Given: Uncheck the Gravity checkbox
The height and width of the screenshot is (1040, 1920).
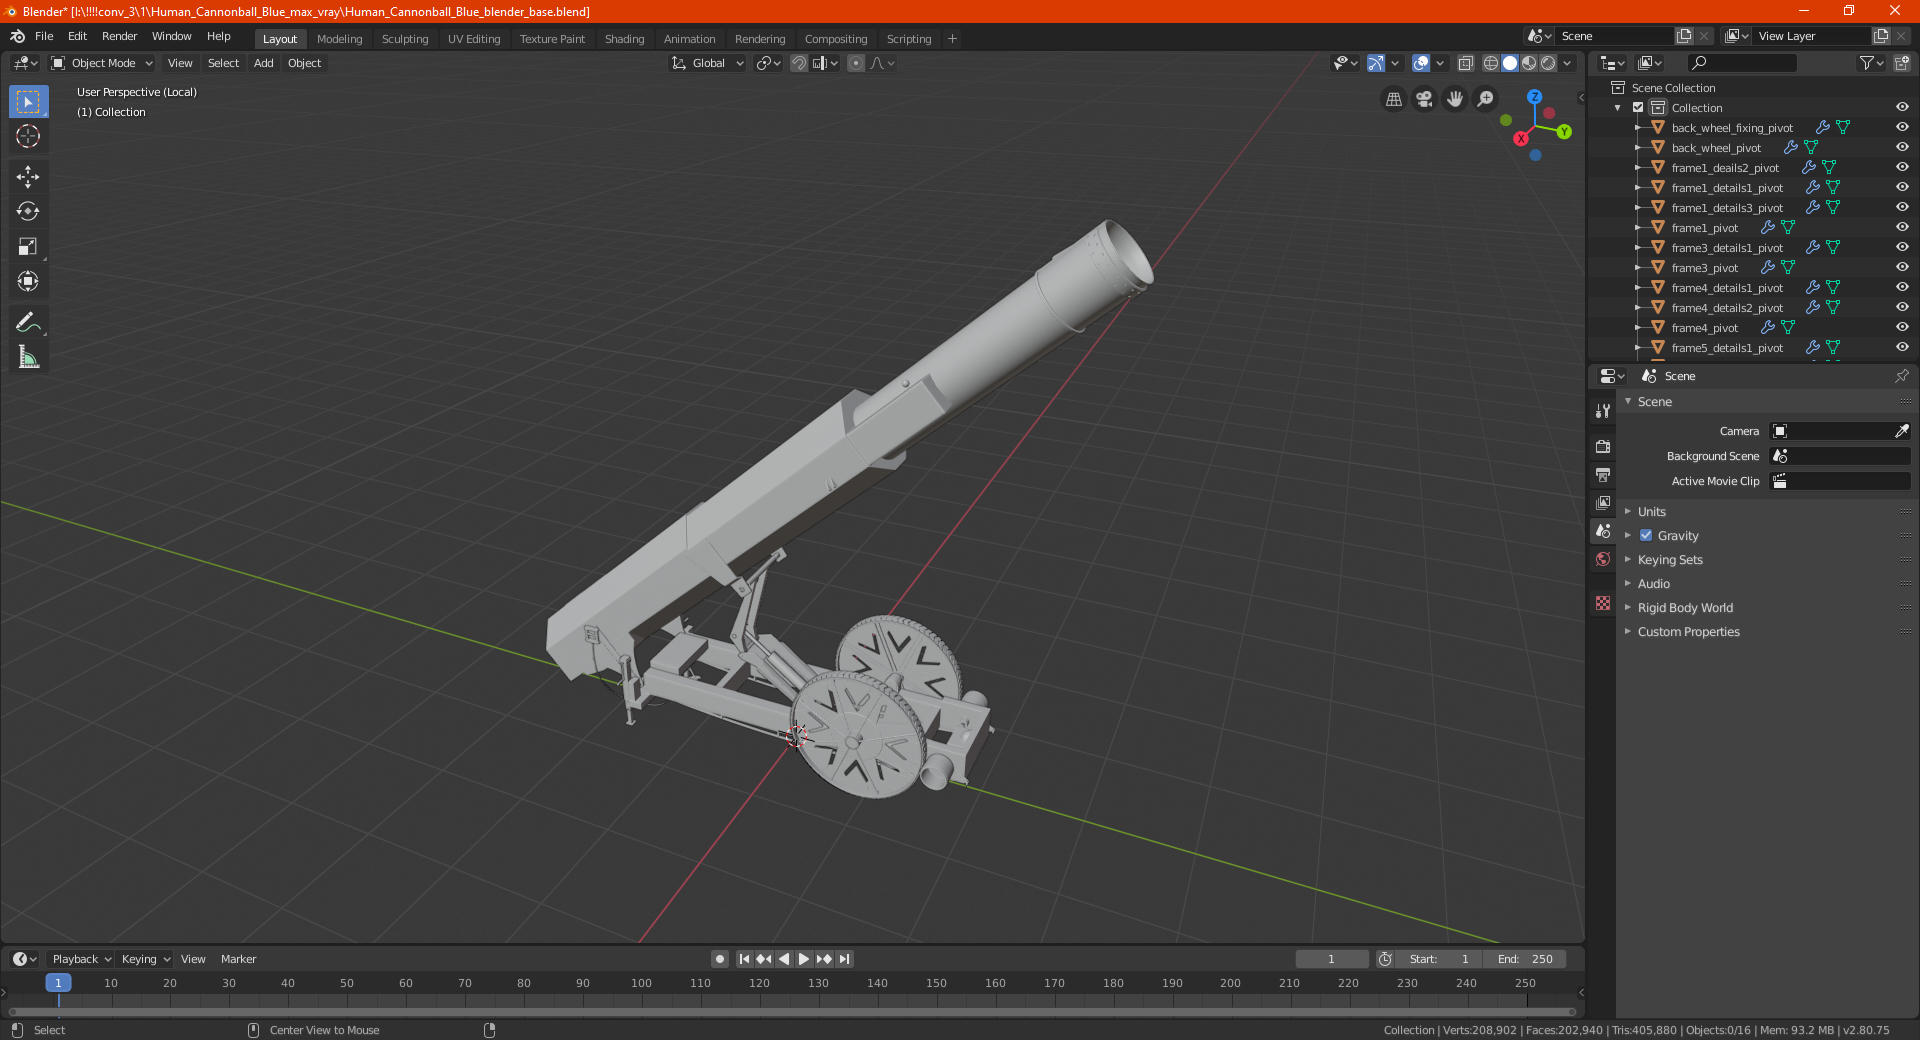Looking at the screenshot, I should [1646, 535].
